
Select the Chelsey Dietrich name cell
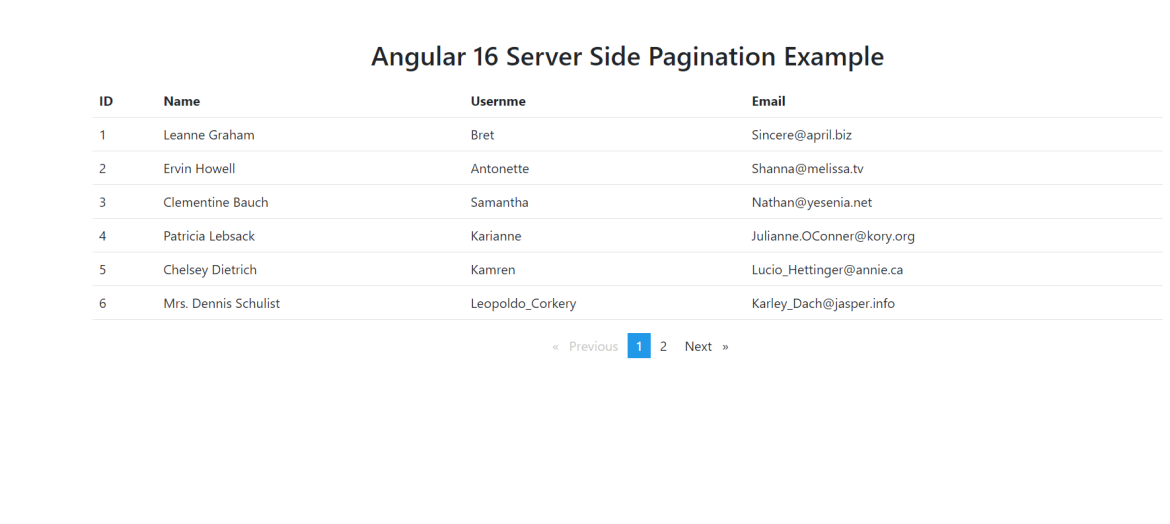(x=210, y=269)
